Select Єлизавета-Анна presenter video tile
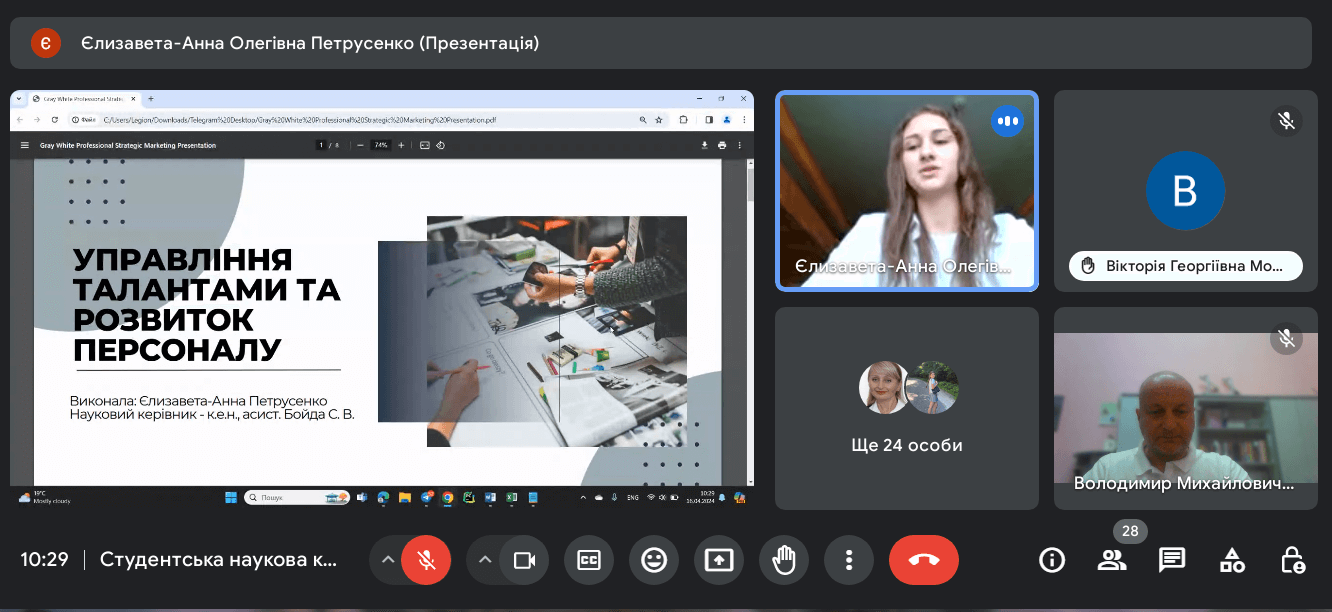 907,190
